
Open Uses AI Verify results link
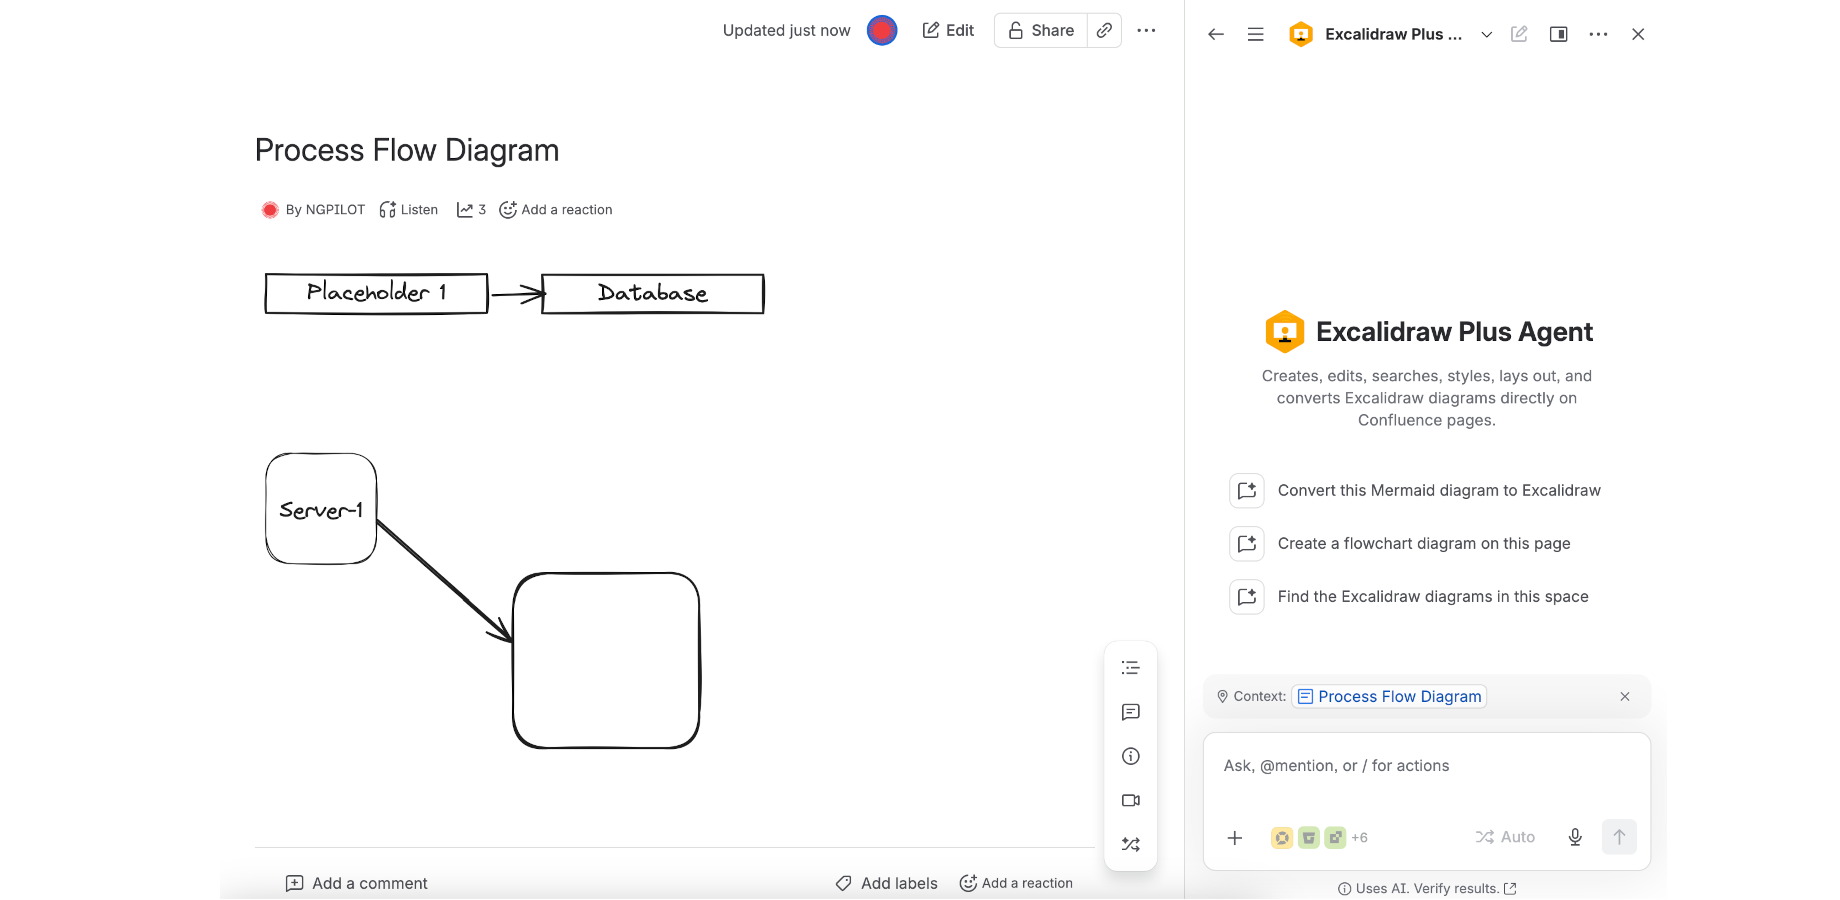pos(1427,888)
